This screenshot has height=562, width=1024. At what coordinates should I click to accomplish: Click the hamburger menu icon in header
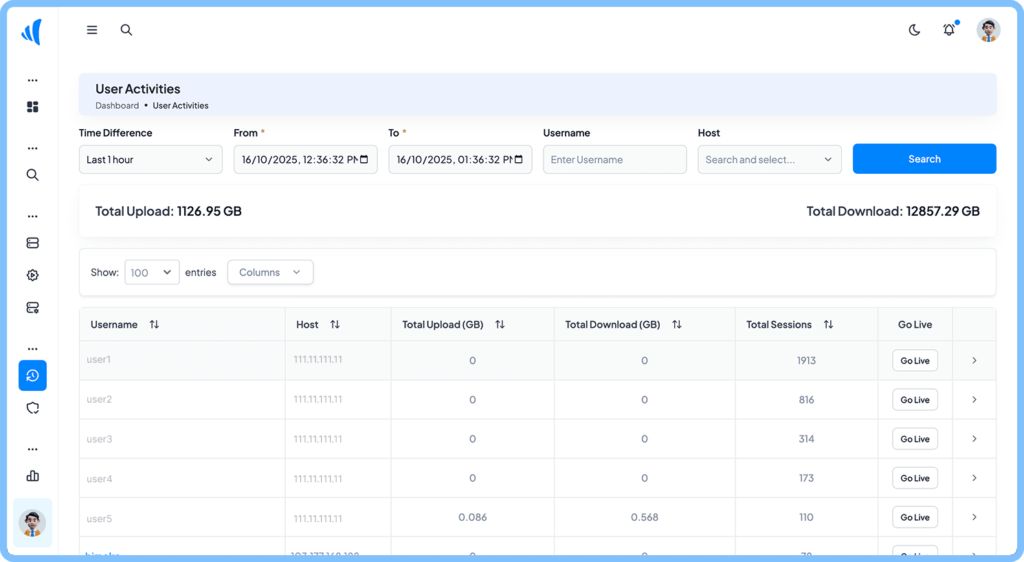pyautogui.click(x=92, y=30)
